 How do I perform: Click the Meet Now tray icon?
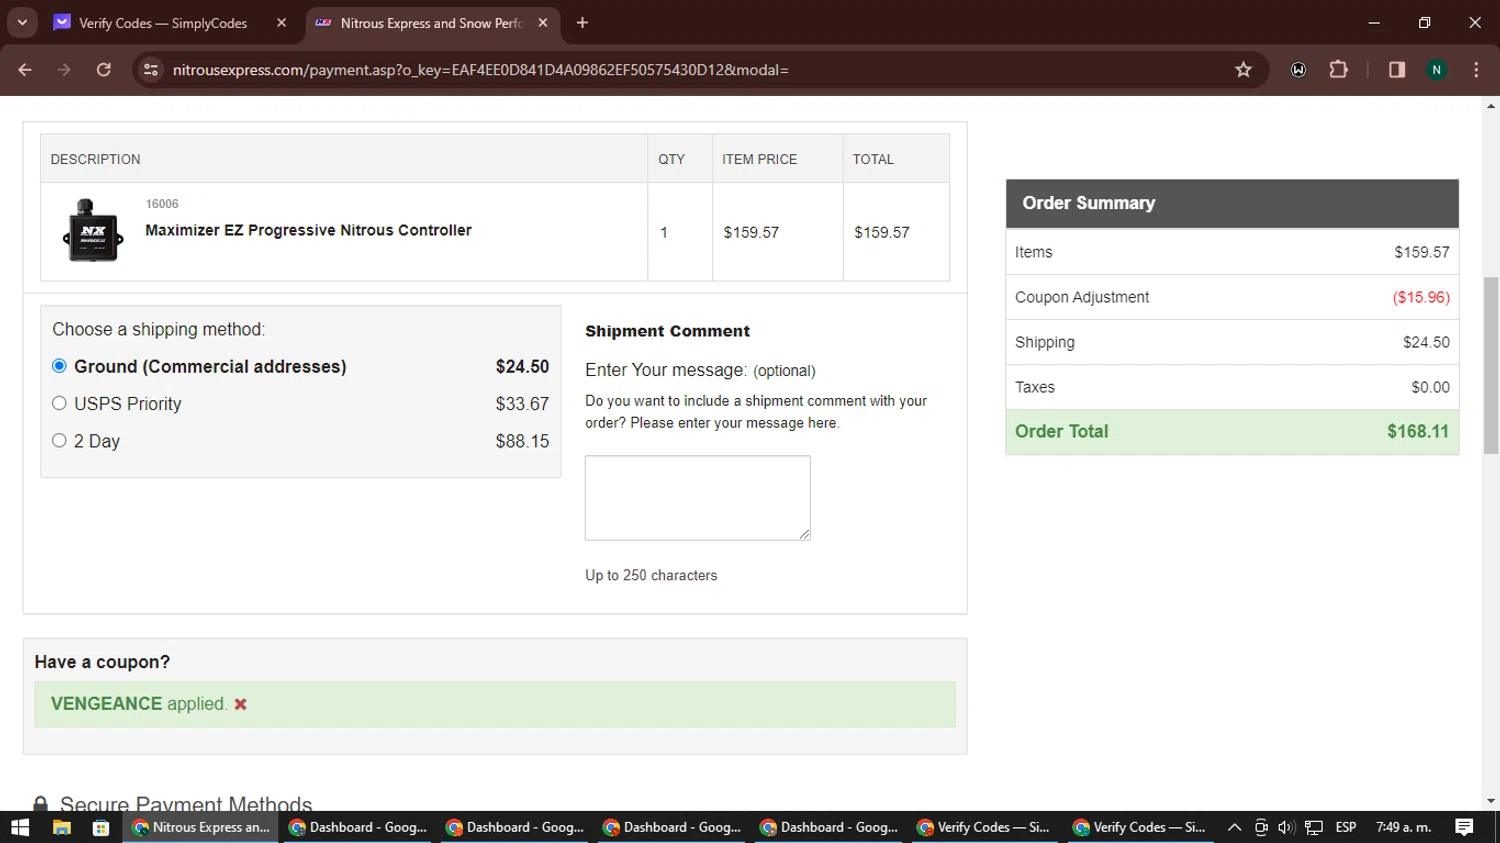pos(1261,827)
